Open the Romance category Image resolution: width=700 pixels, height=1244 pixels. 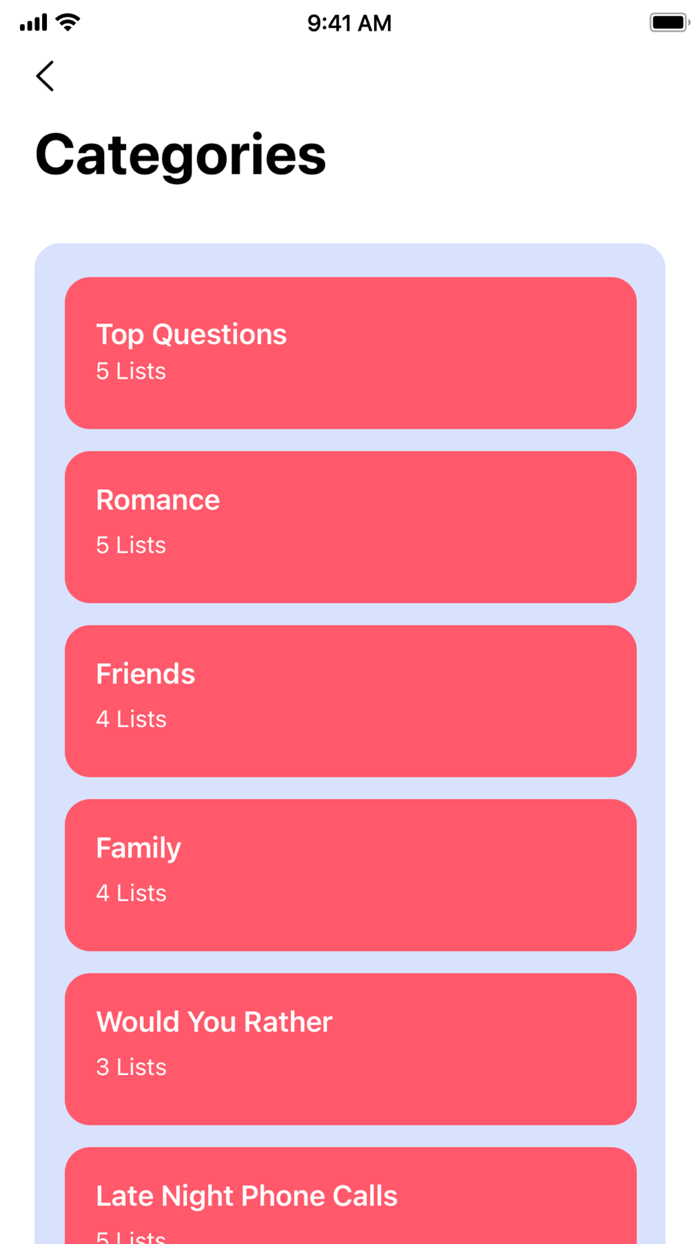coord(350,526)
